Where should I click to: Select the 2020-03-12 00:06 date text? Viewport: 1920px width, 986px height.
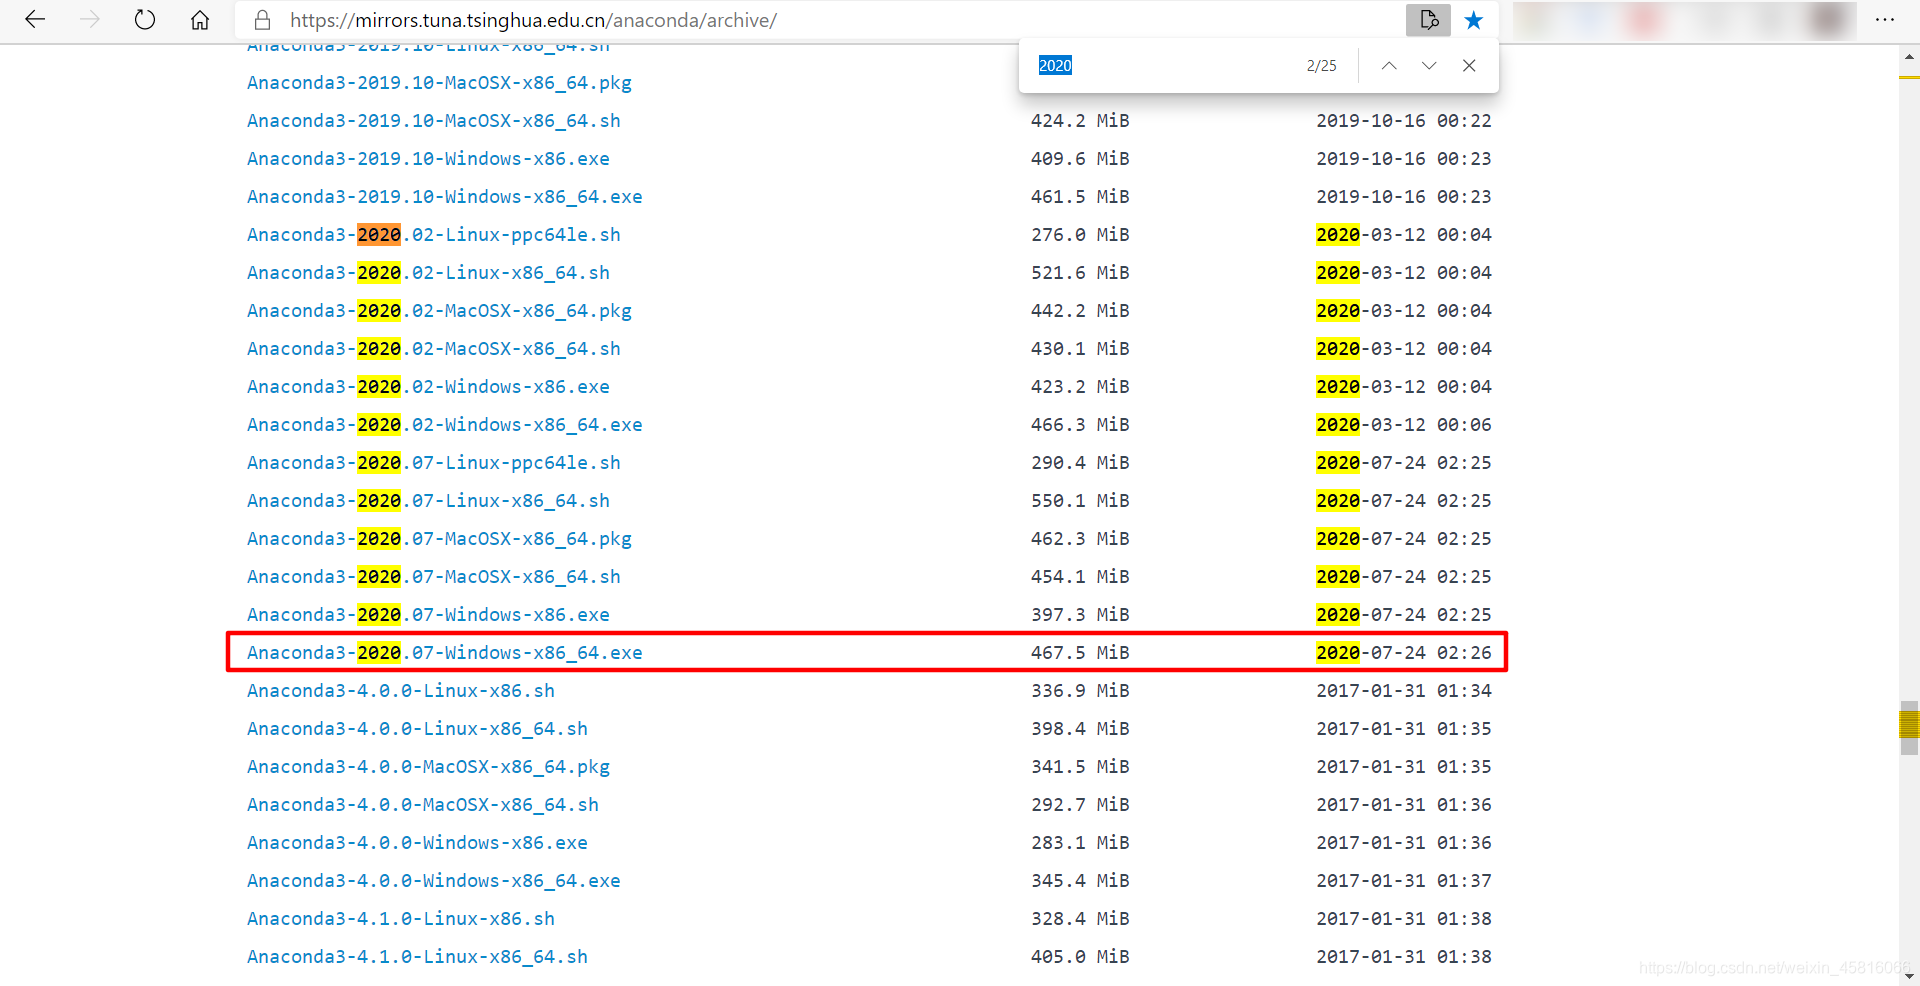1404,425
